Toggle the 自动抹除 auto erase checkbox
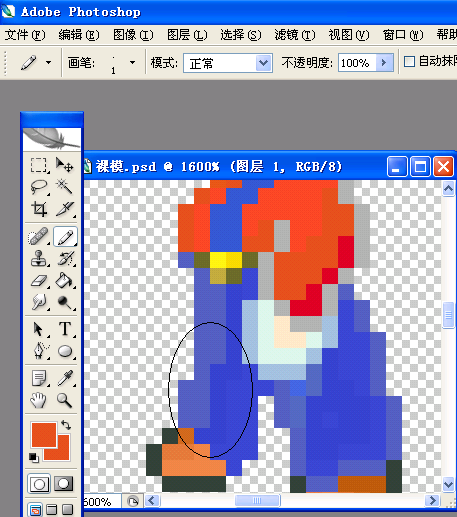 coord(409,62)
